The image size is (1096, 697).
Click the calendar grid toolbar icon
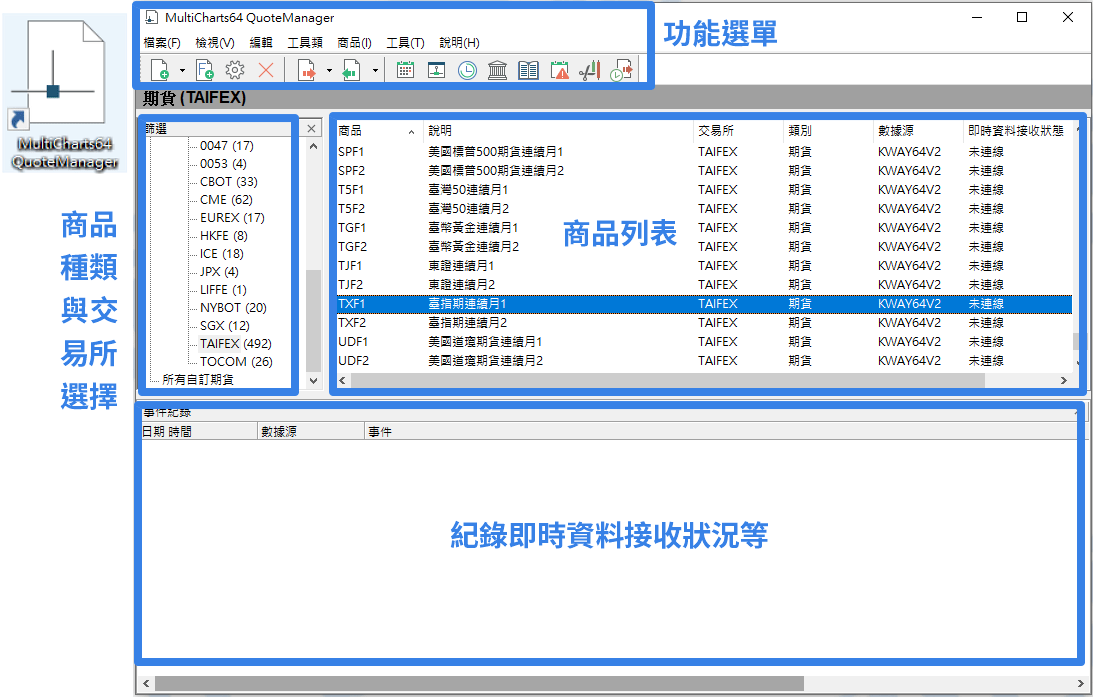pyautogui.click(x=405, y=70)
